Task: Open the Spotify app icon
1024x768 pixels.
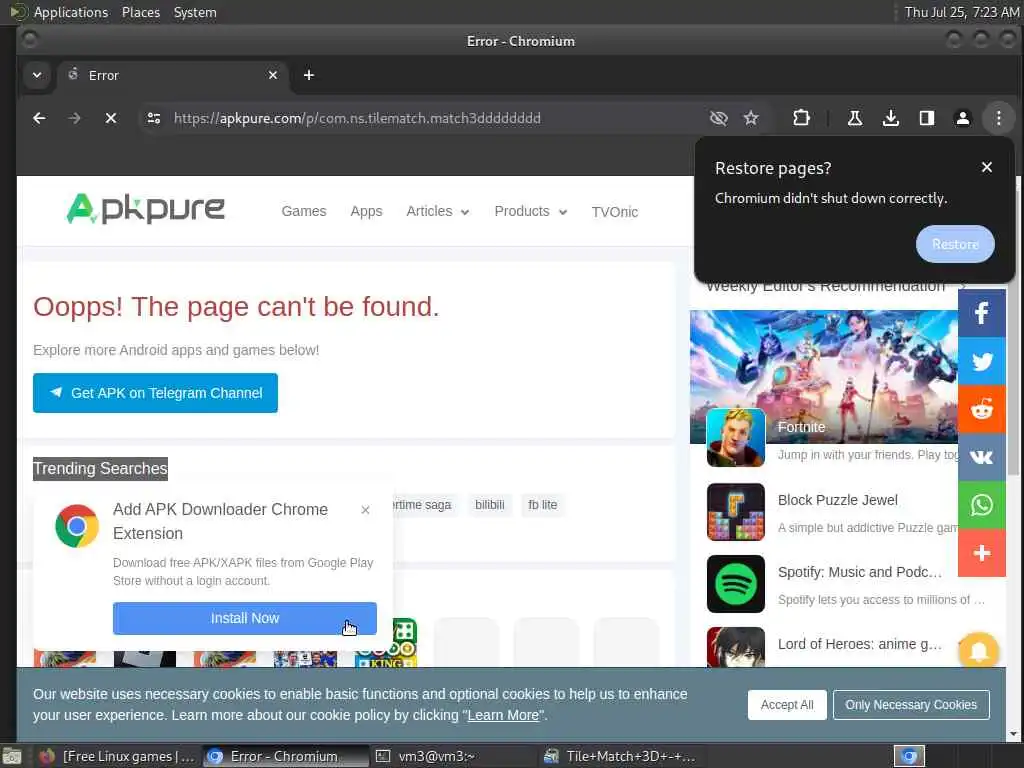Action: point(735,584)
